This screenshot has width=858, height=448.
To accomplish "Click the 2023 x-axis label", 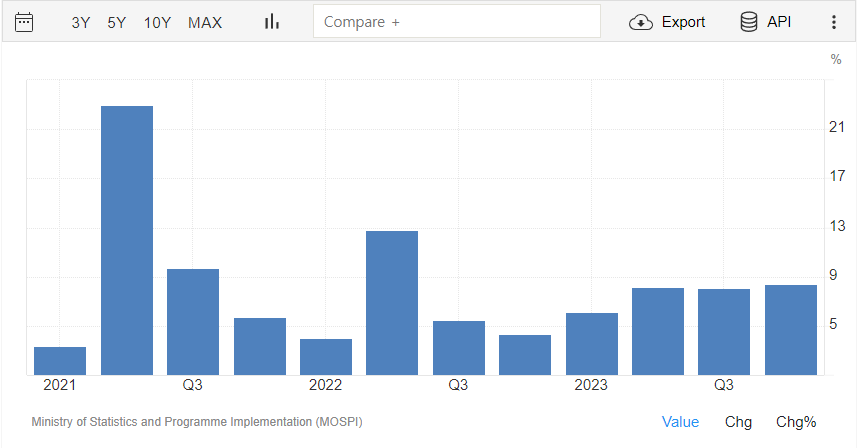I will pyautogui.click(x=591, y=385).
